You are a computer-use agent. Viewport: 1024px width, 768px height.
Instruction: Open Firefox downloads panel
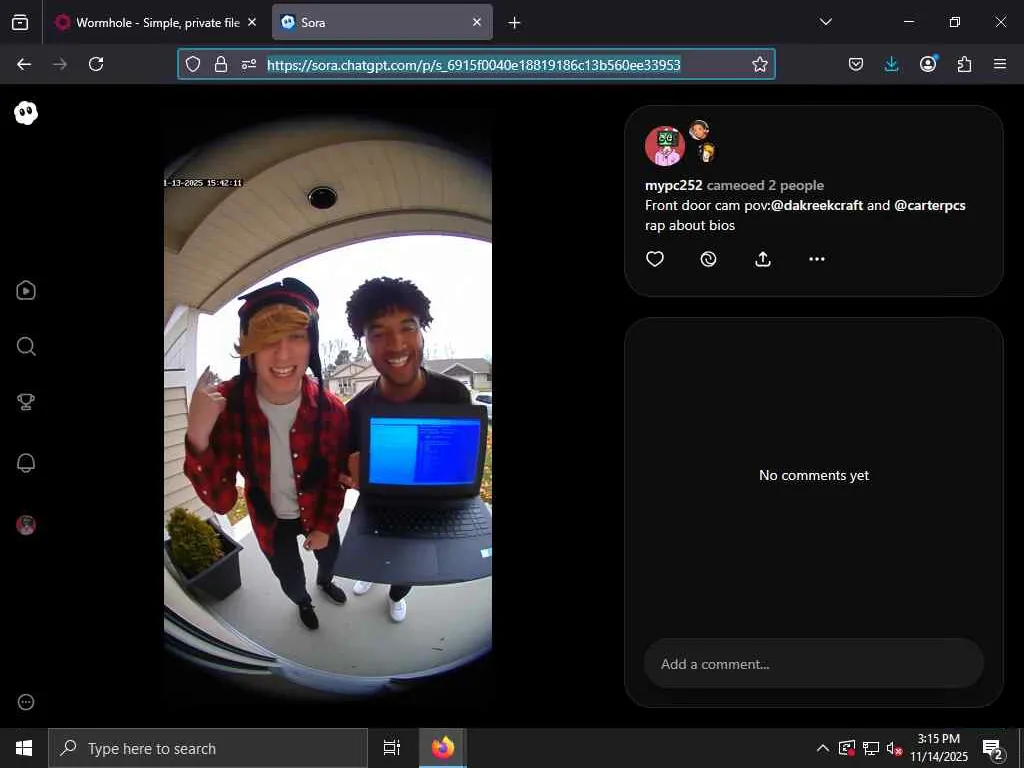[x=891, y=64]
